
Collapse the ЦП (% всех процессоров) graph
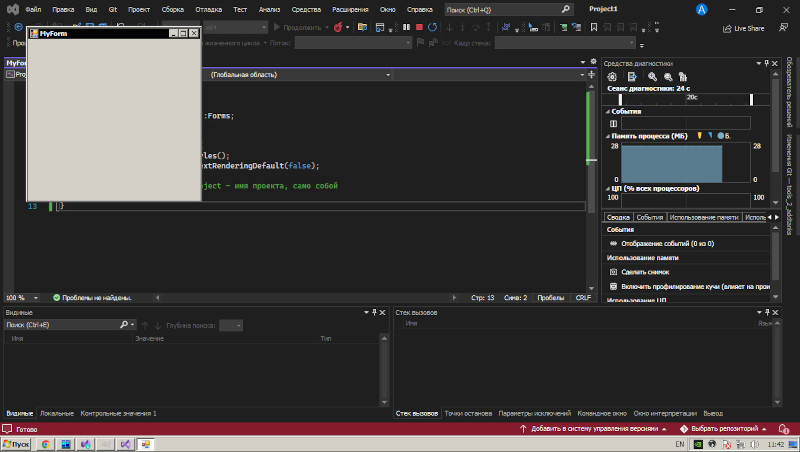click(608, 189)
